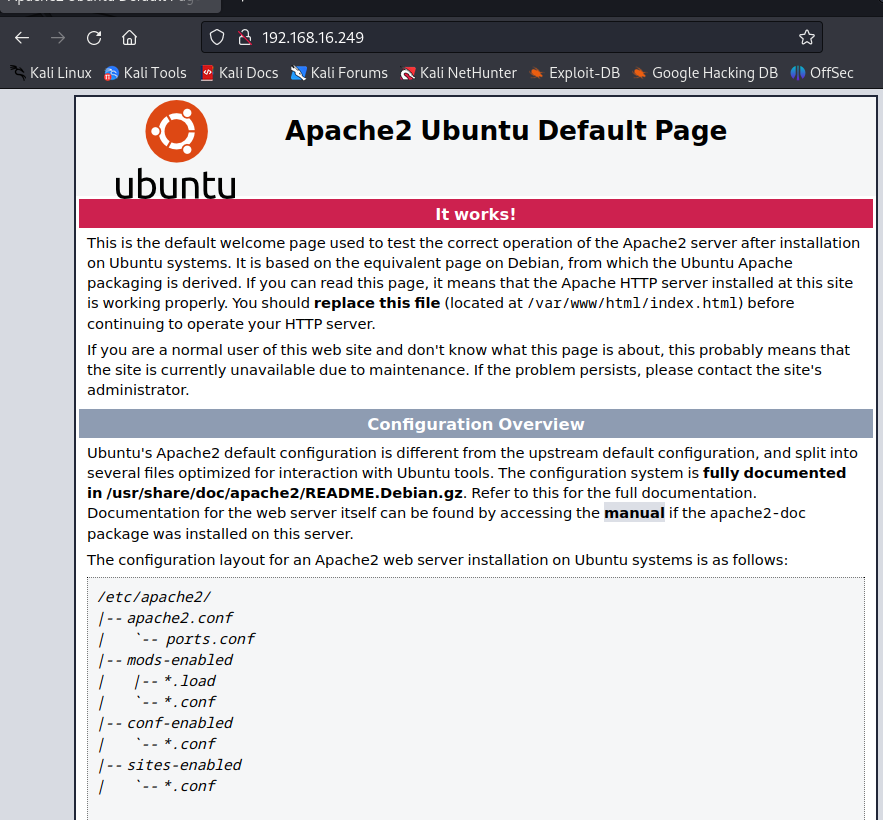Viewport: 883px width, 820px height.
Task: Bookmark this page with the star icon
Action: 806,38
